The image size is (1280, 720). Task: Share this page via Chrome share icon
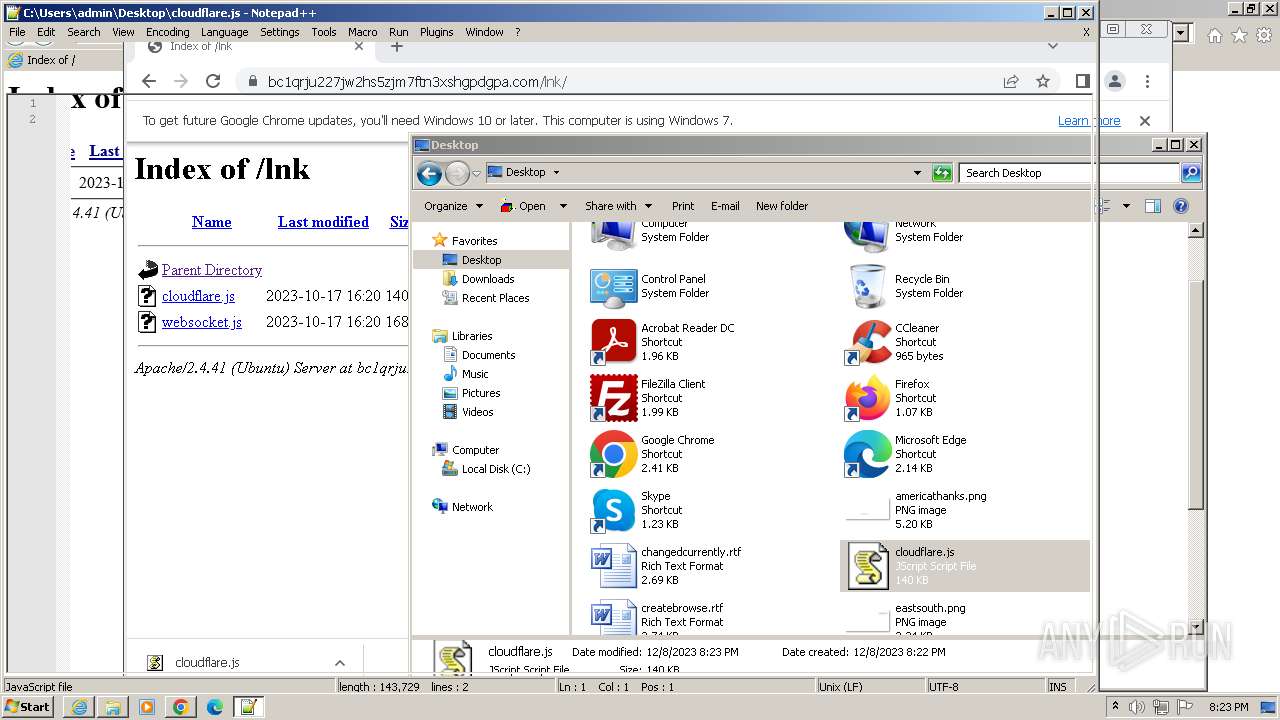tap(1011, 82)
